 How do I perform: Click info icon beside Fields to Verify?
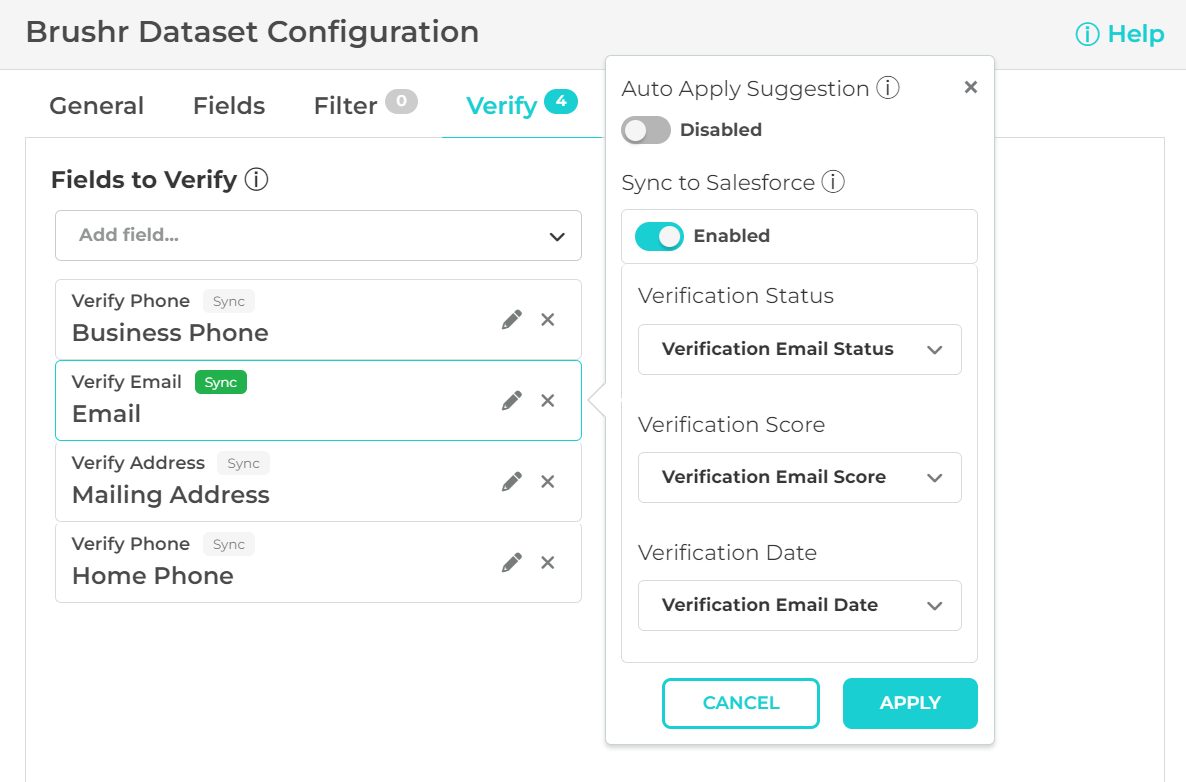pos(257,180)
